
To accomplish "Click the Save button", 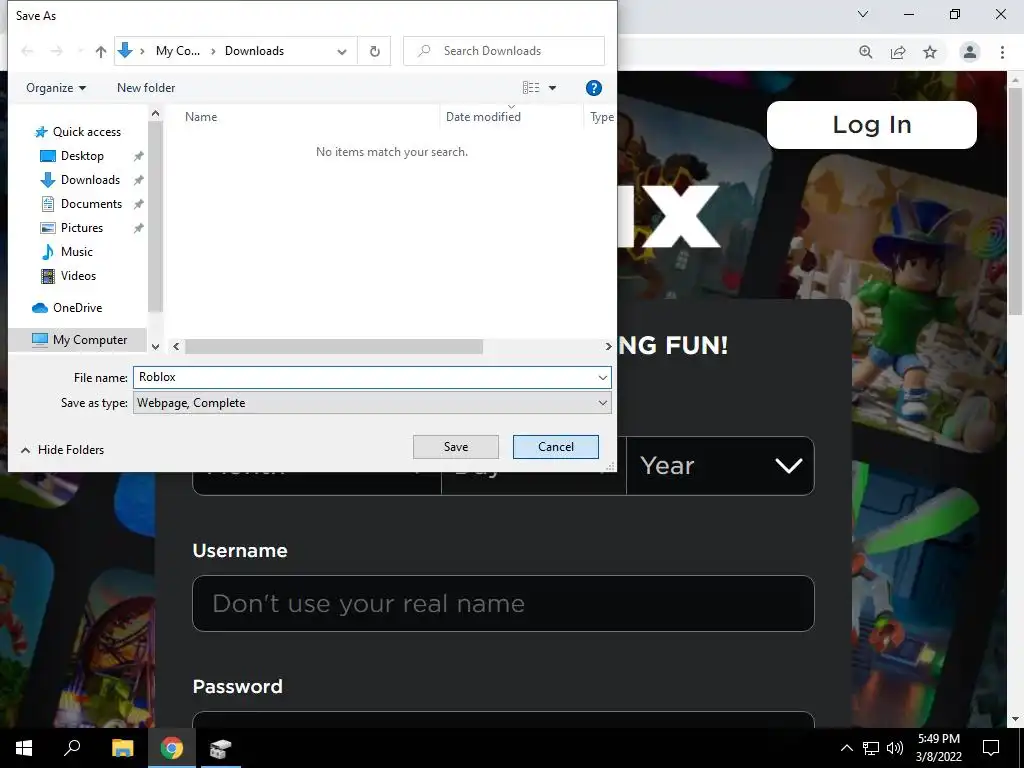I will (x=455, y=447).
